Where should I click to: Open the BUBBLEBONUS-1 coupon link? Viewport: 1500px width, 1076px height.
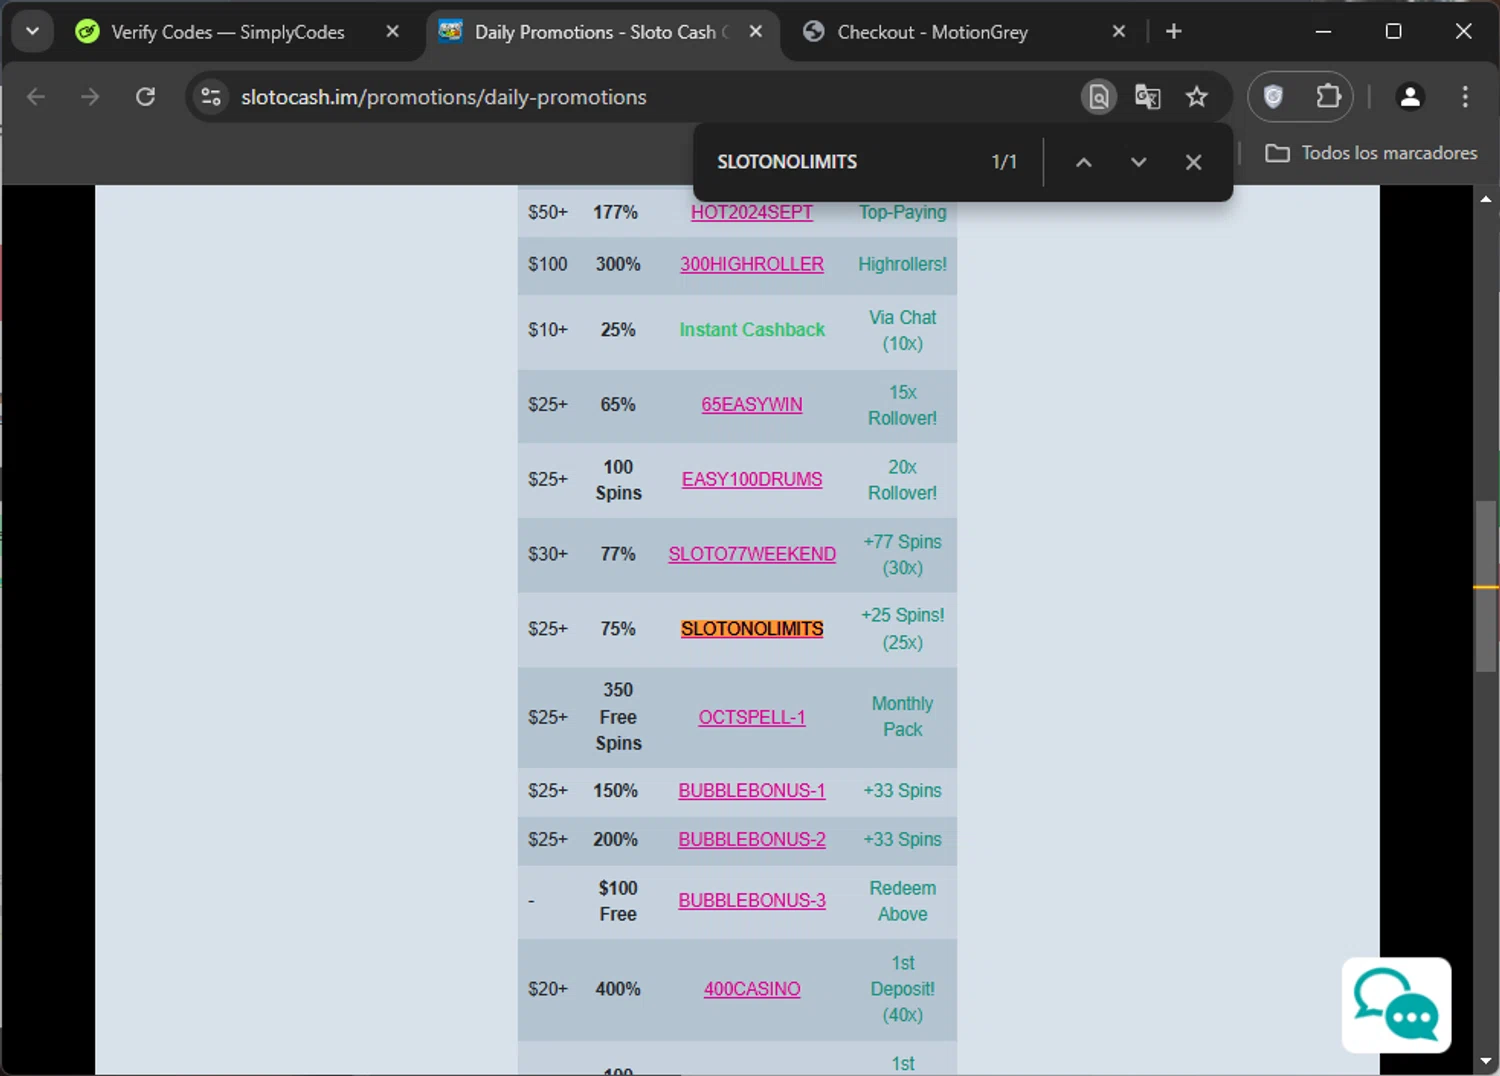[x=752, y=790]
